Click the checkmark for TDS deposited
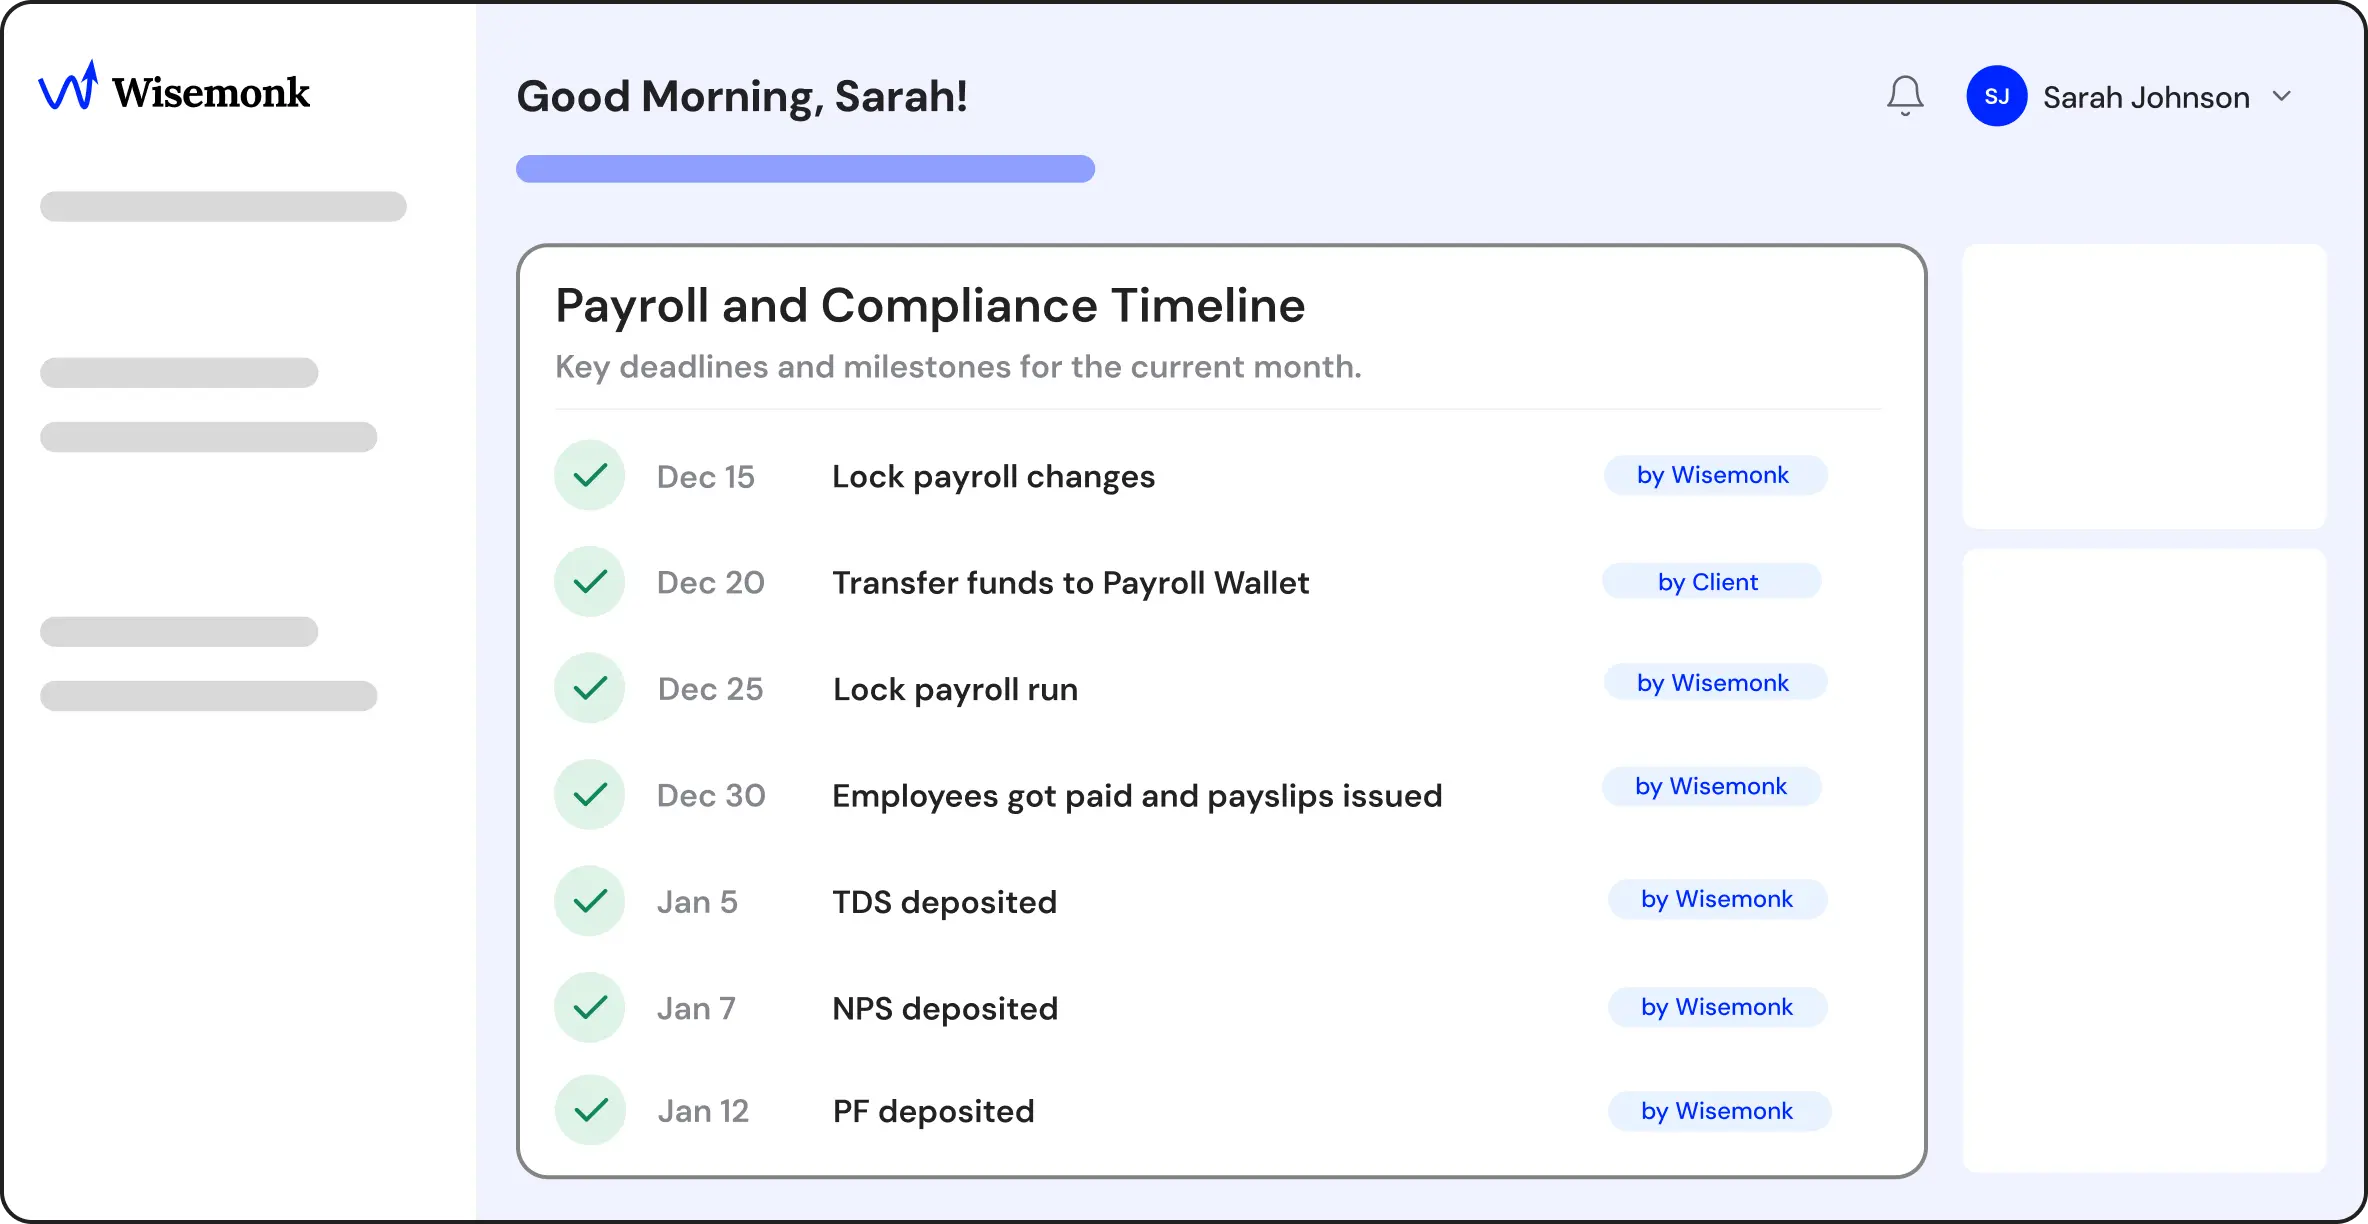The image size is (2368, 1224). tap(590, 901)
